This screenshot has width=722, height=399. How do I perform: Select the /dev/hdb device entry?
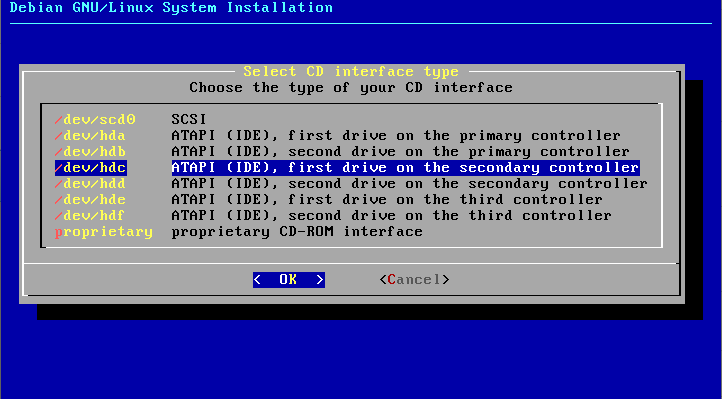coord(90,151)
